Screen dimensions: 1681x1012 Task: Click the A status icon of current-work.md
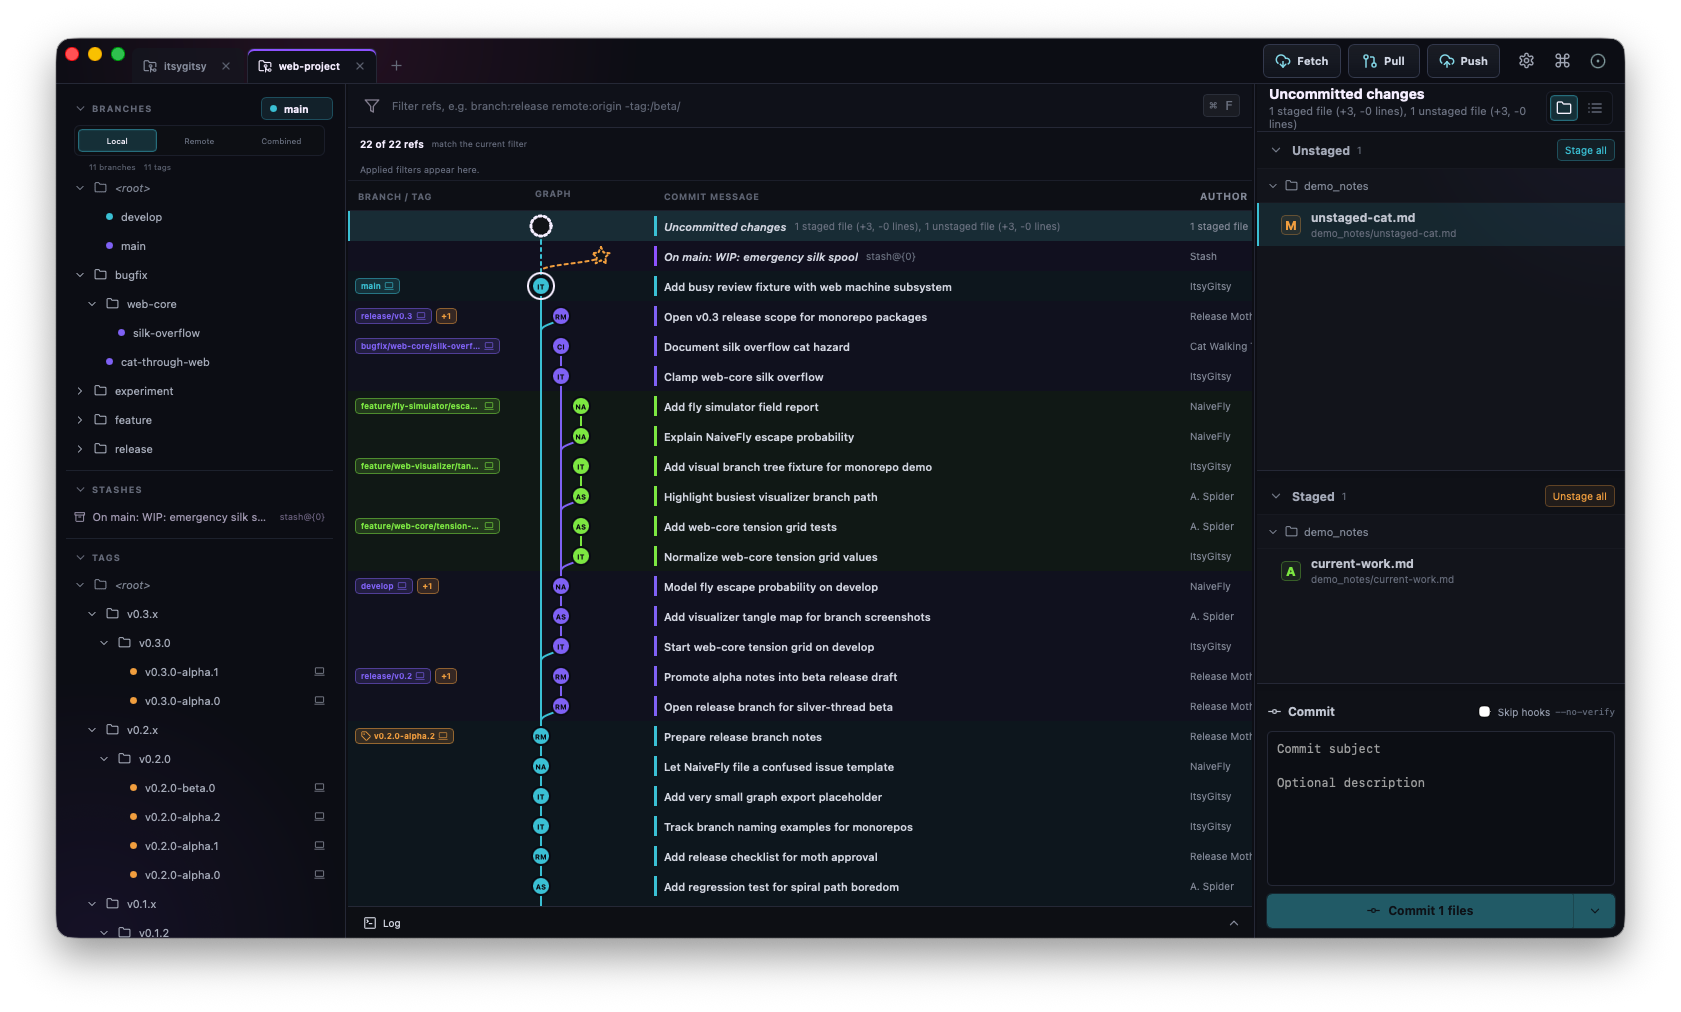(1291, 571)
